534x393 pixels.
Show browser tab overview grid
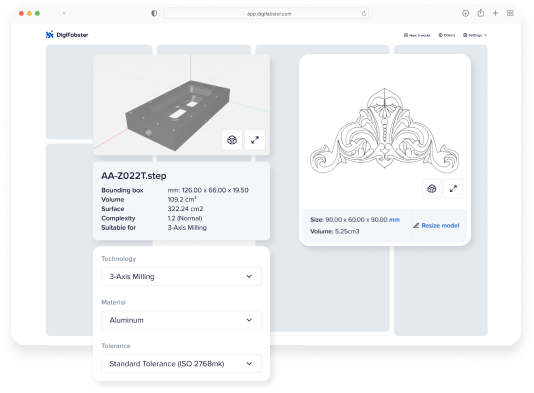click(x=510, y=13)
